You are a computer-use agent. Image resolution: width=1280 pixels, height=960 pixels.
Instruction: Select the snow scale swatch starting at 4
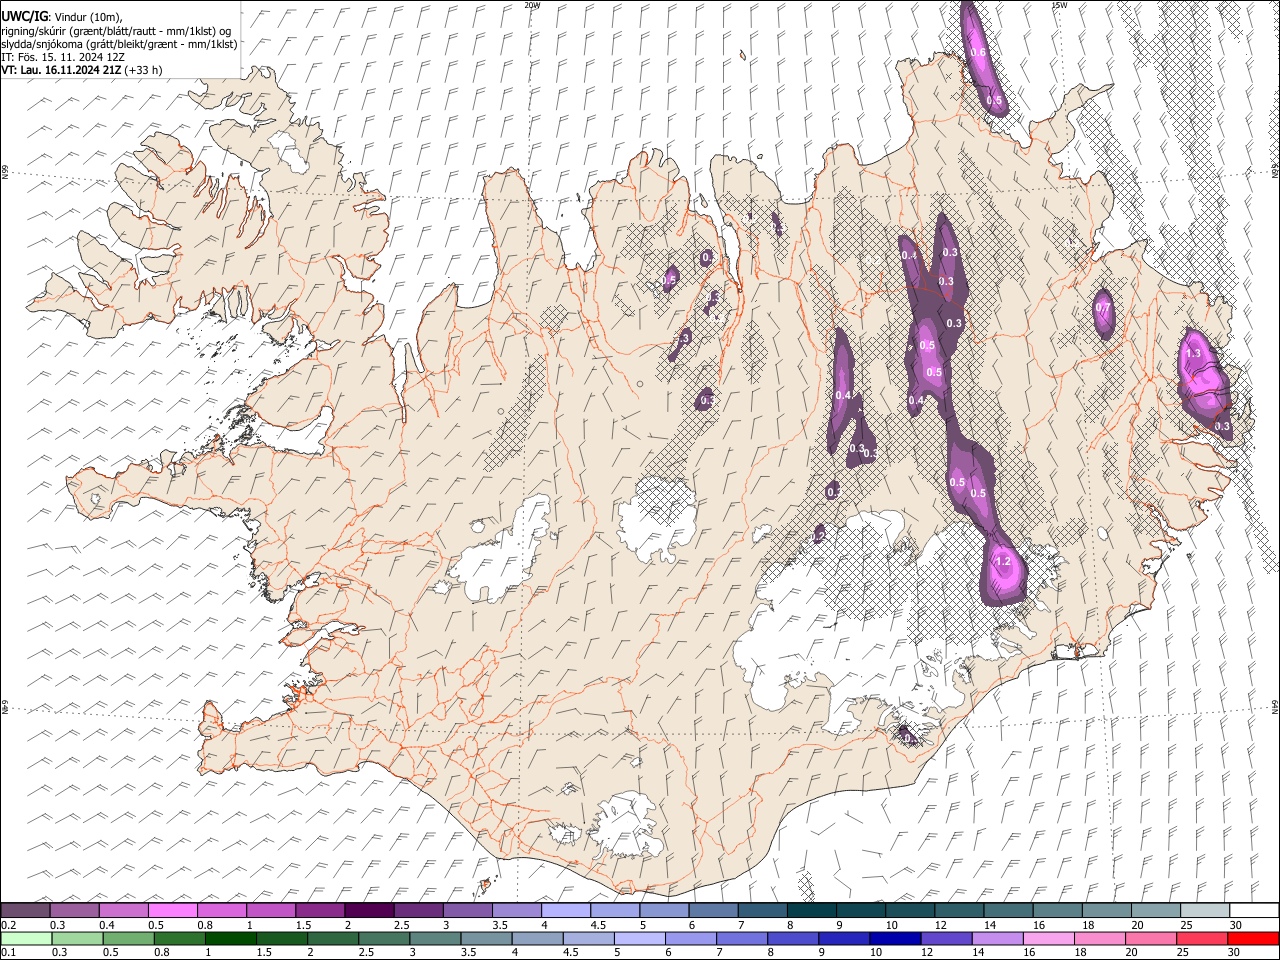566,911
